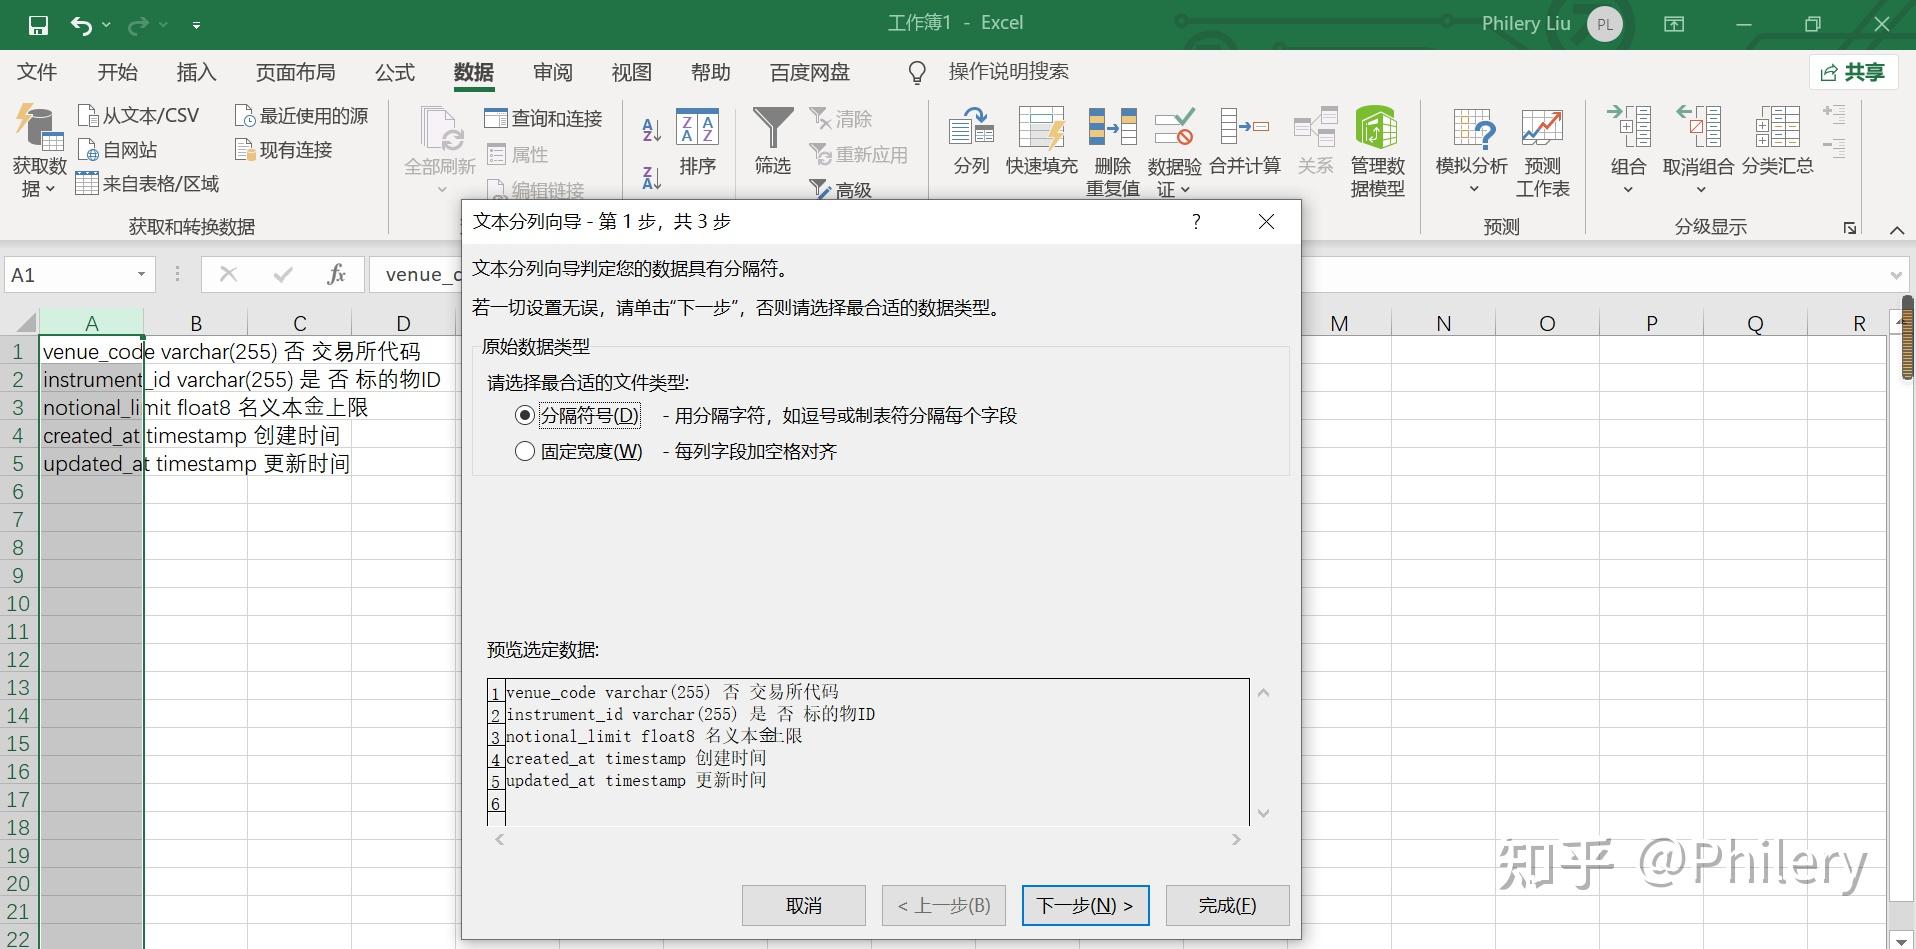The height and width of the screenshot is (949, 1916).
Task: Click Existing Connections (现有连接)
Action: [283, 150]
